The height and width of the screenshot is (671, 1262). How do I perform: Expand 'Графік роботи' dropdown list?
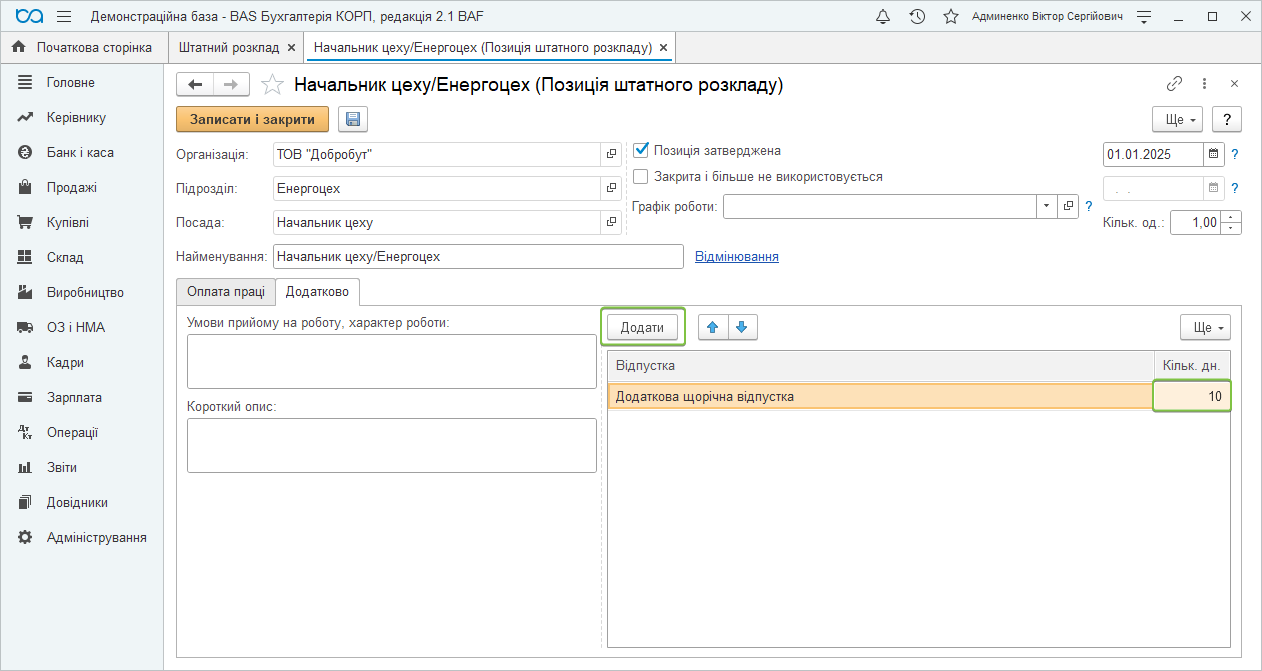(1046, 206)
